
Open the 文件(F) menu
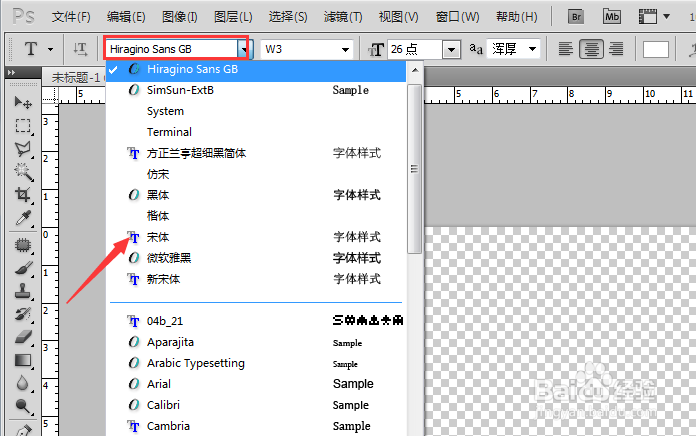[x=71, y=17]
